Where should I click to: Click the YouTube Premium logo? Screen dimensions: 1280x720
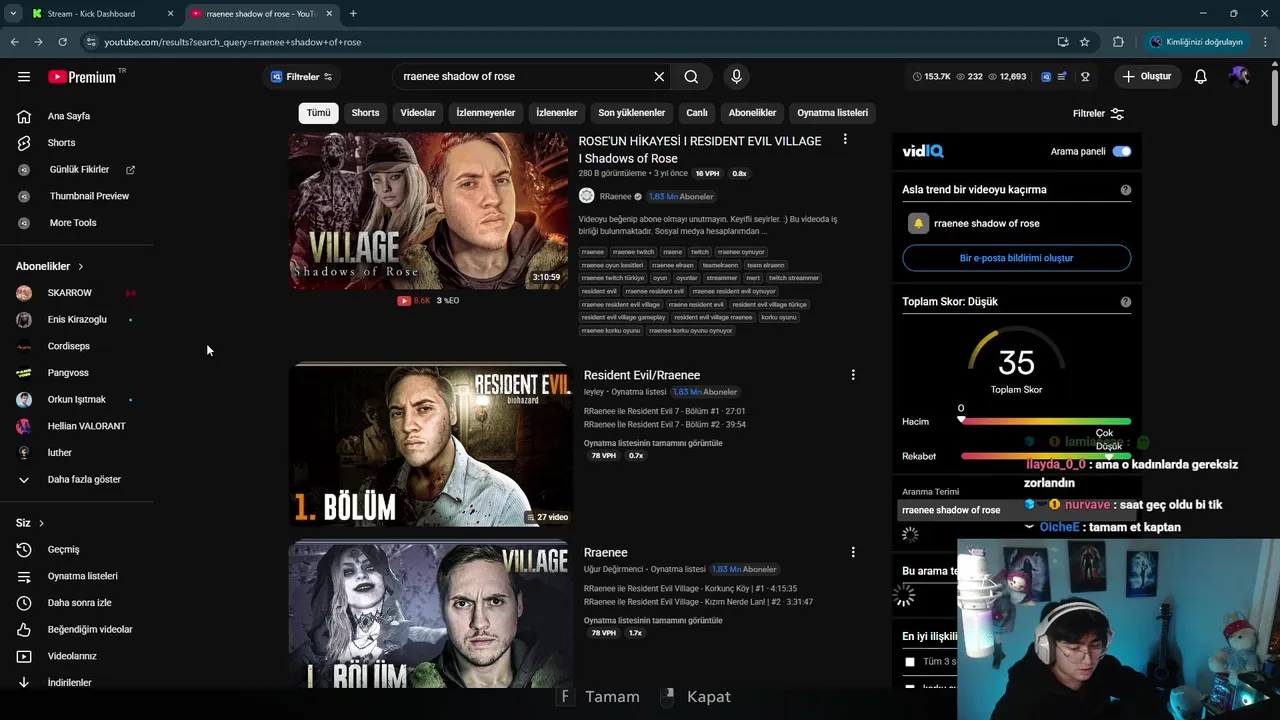82,77
